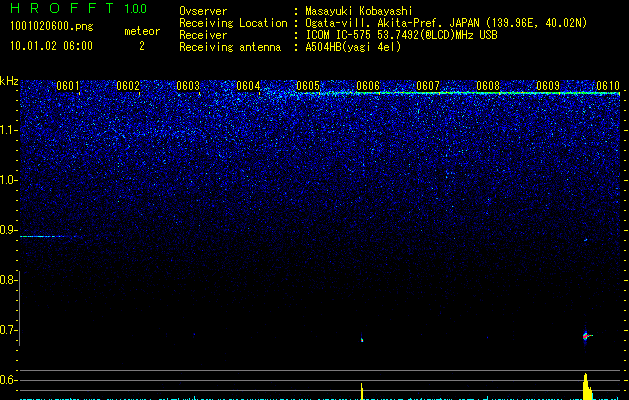The image size is (629, 400).
Task: Click the 1.1 kHz axis label
Action: [x=8, y=130]
